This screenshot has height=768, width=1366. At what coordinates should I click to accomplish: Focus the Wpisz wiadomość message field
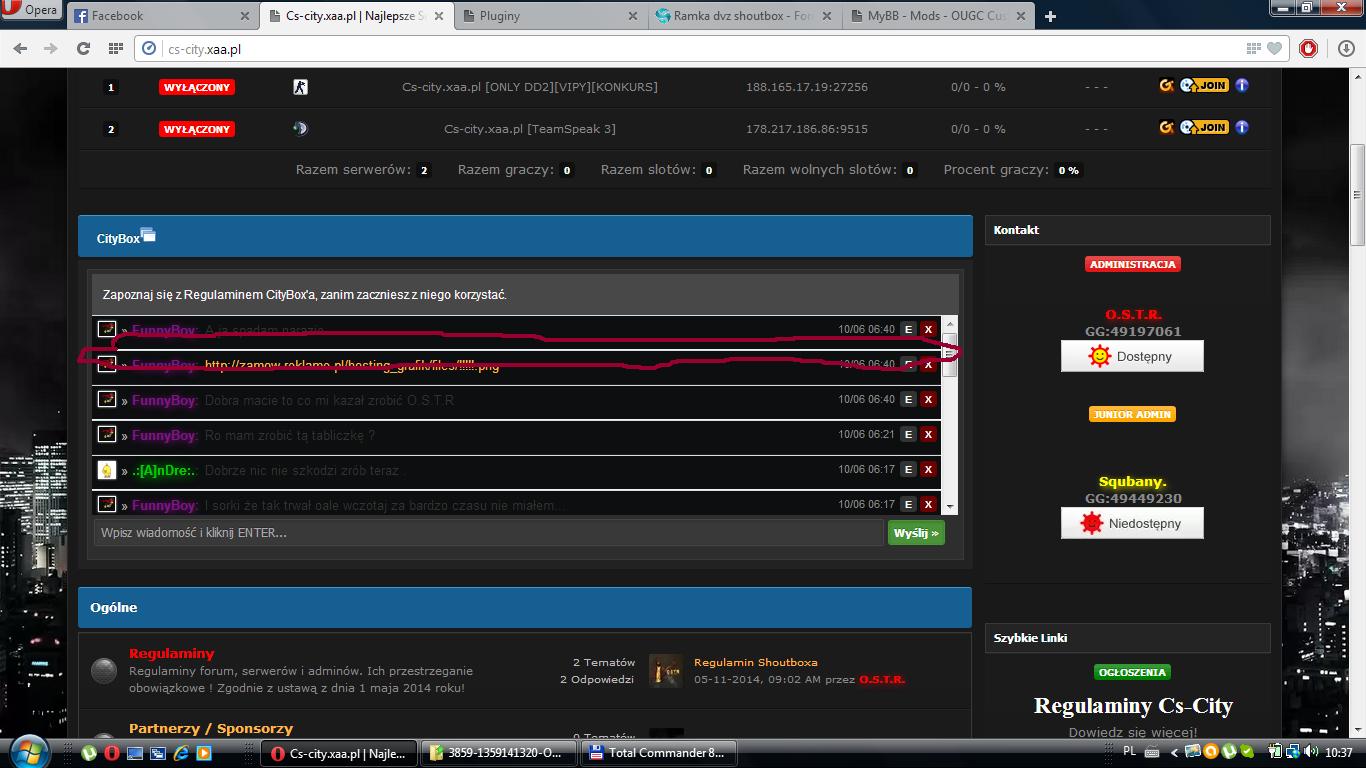[x=488, y=533]
